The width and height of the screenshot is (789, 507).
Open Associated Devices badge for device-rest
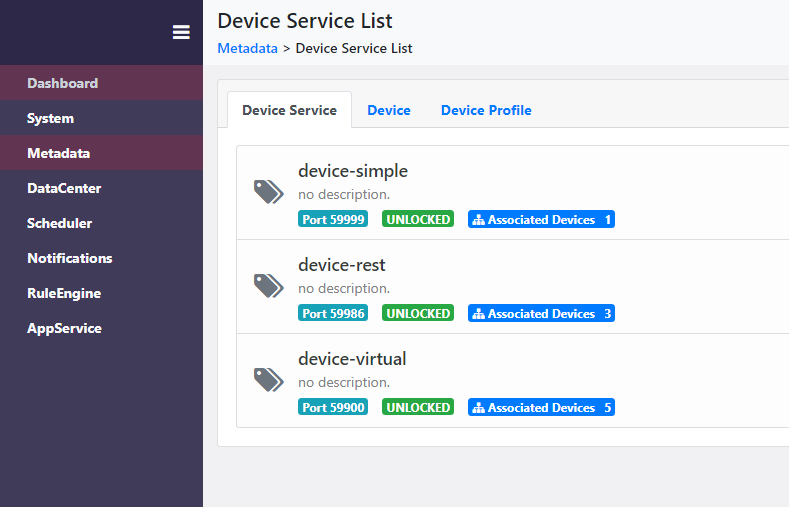click(541, 313)
